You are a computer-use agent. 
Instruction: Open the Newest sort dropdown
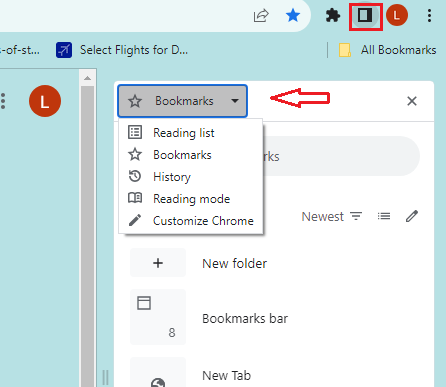pos(332,217)
